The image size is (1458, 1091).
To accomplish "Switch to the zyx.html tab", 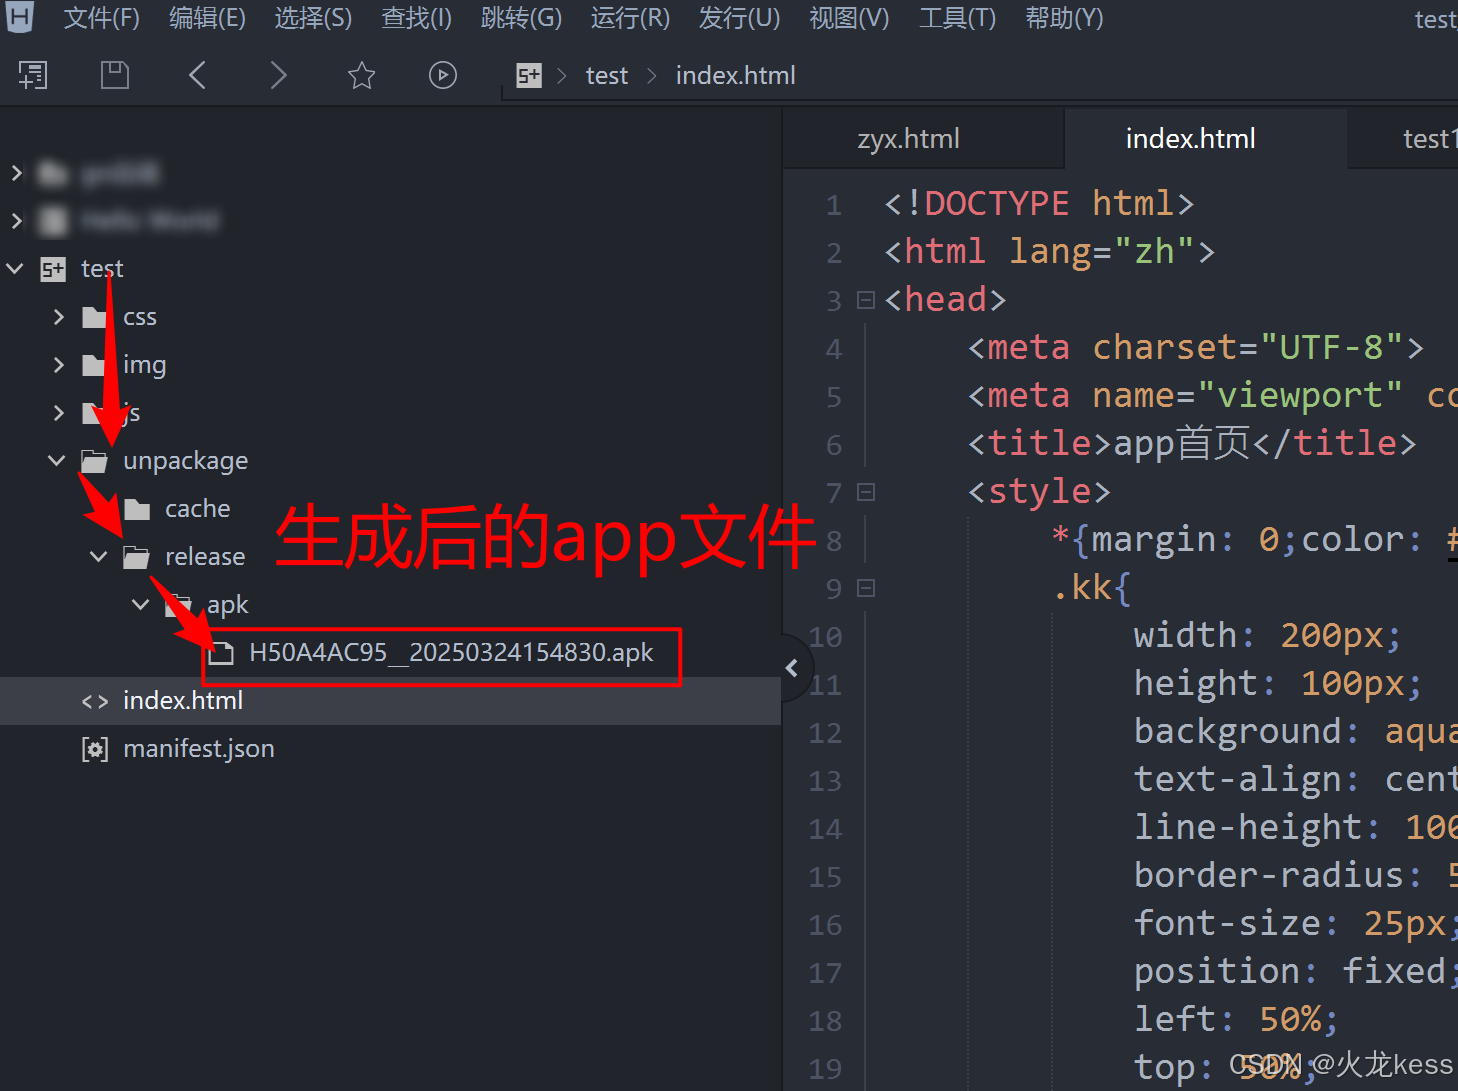I will point(908,139).
